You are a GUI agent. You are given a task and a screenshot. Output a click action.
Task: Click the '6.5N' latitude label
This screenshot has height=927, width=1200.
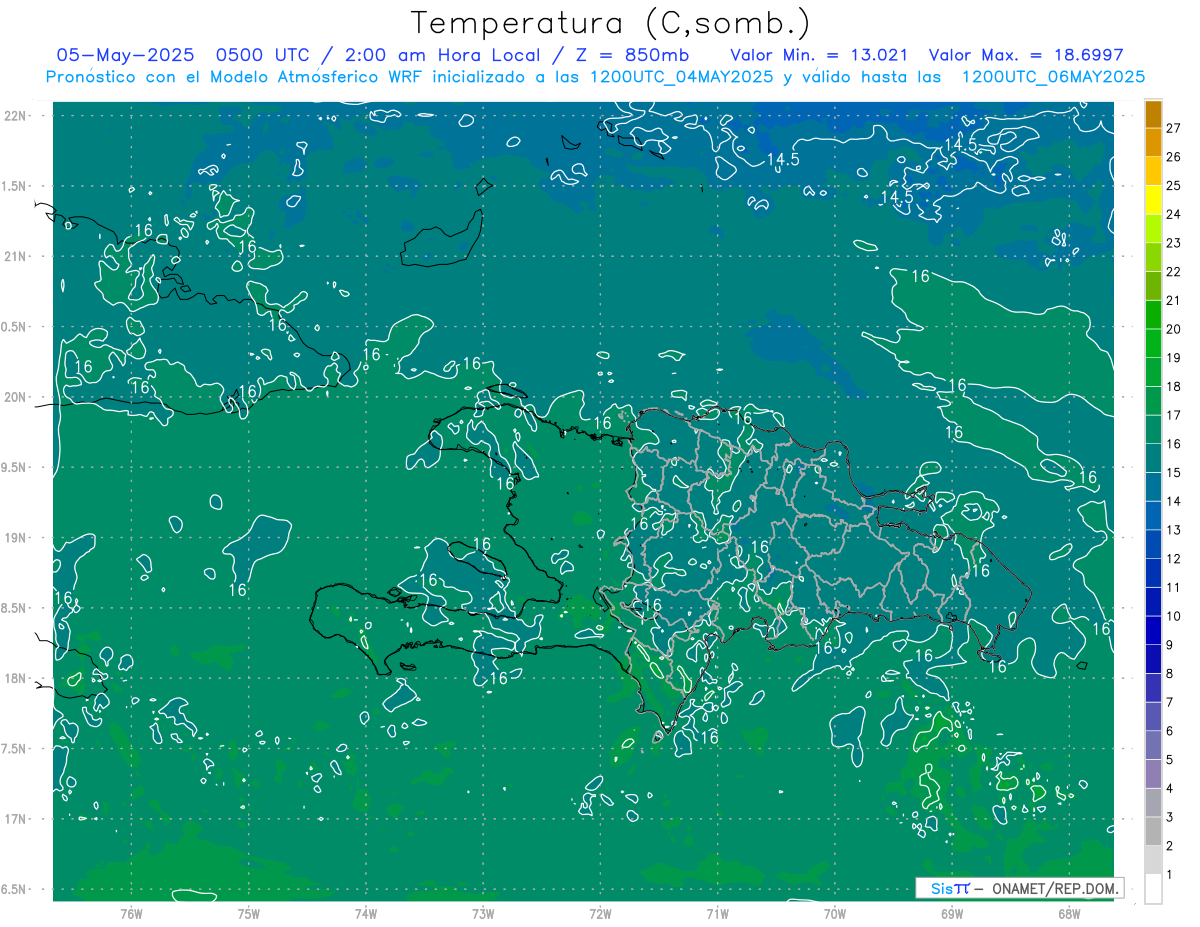(x=14, y=889)
